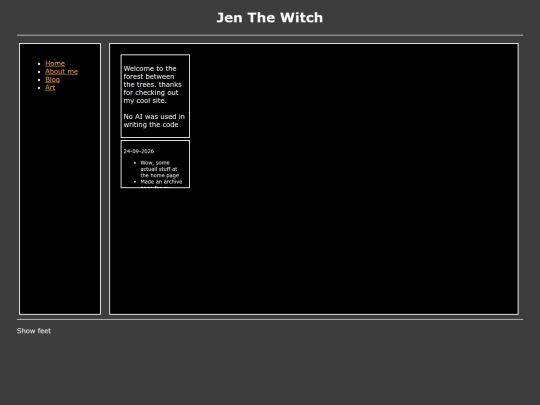Open the About me link

61,72
